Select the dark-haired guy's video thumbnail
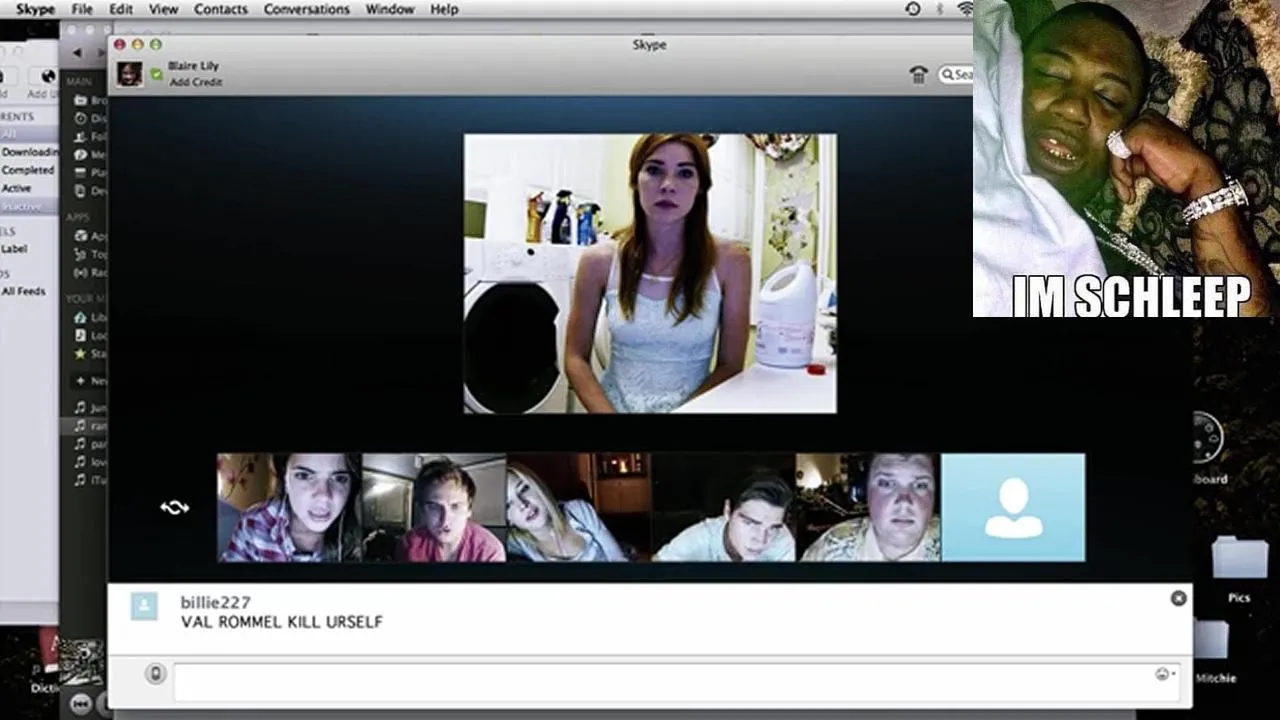The height and width of the screenshot is (720, 1280). coord(724,507)
